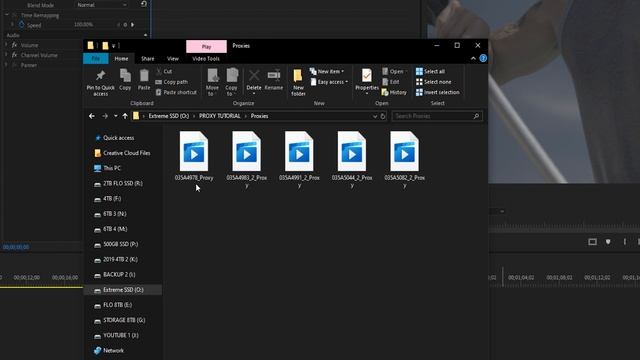640x360 pixels.
Task: Click Invert selection
Action: [437, 92]
